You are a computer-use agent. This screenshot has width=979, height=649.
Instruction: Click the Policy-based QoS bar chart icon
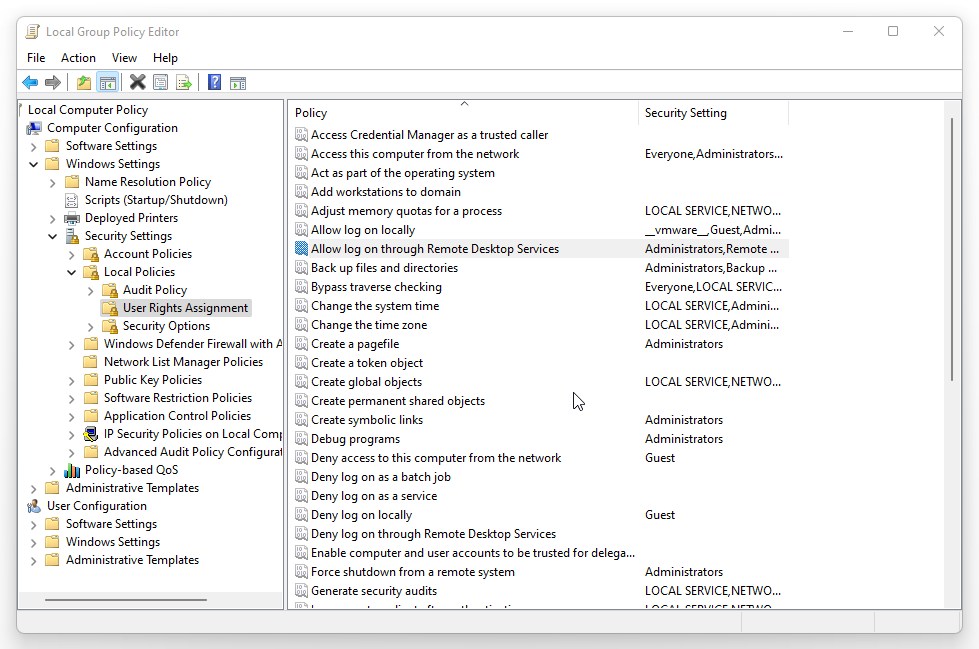(72, 470)
